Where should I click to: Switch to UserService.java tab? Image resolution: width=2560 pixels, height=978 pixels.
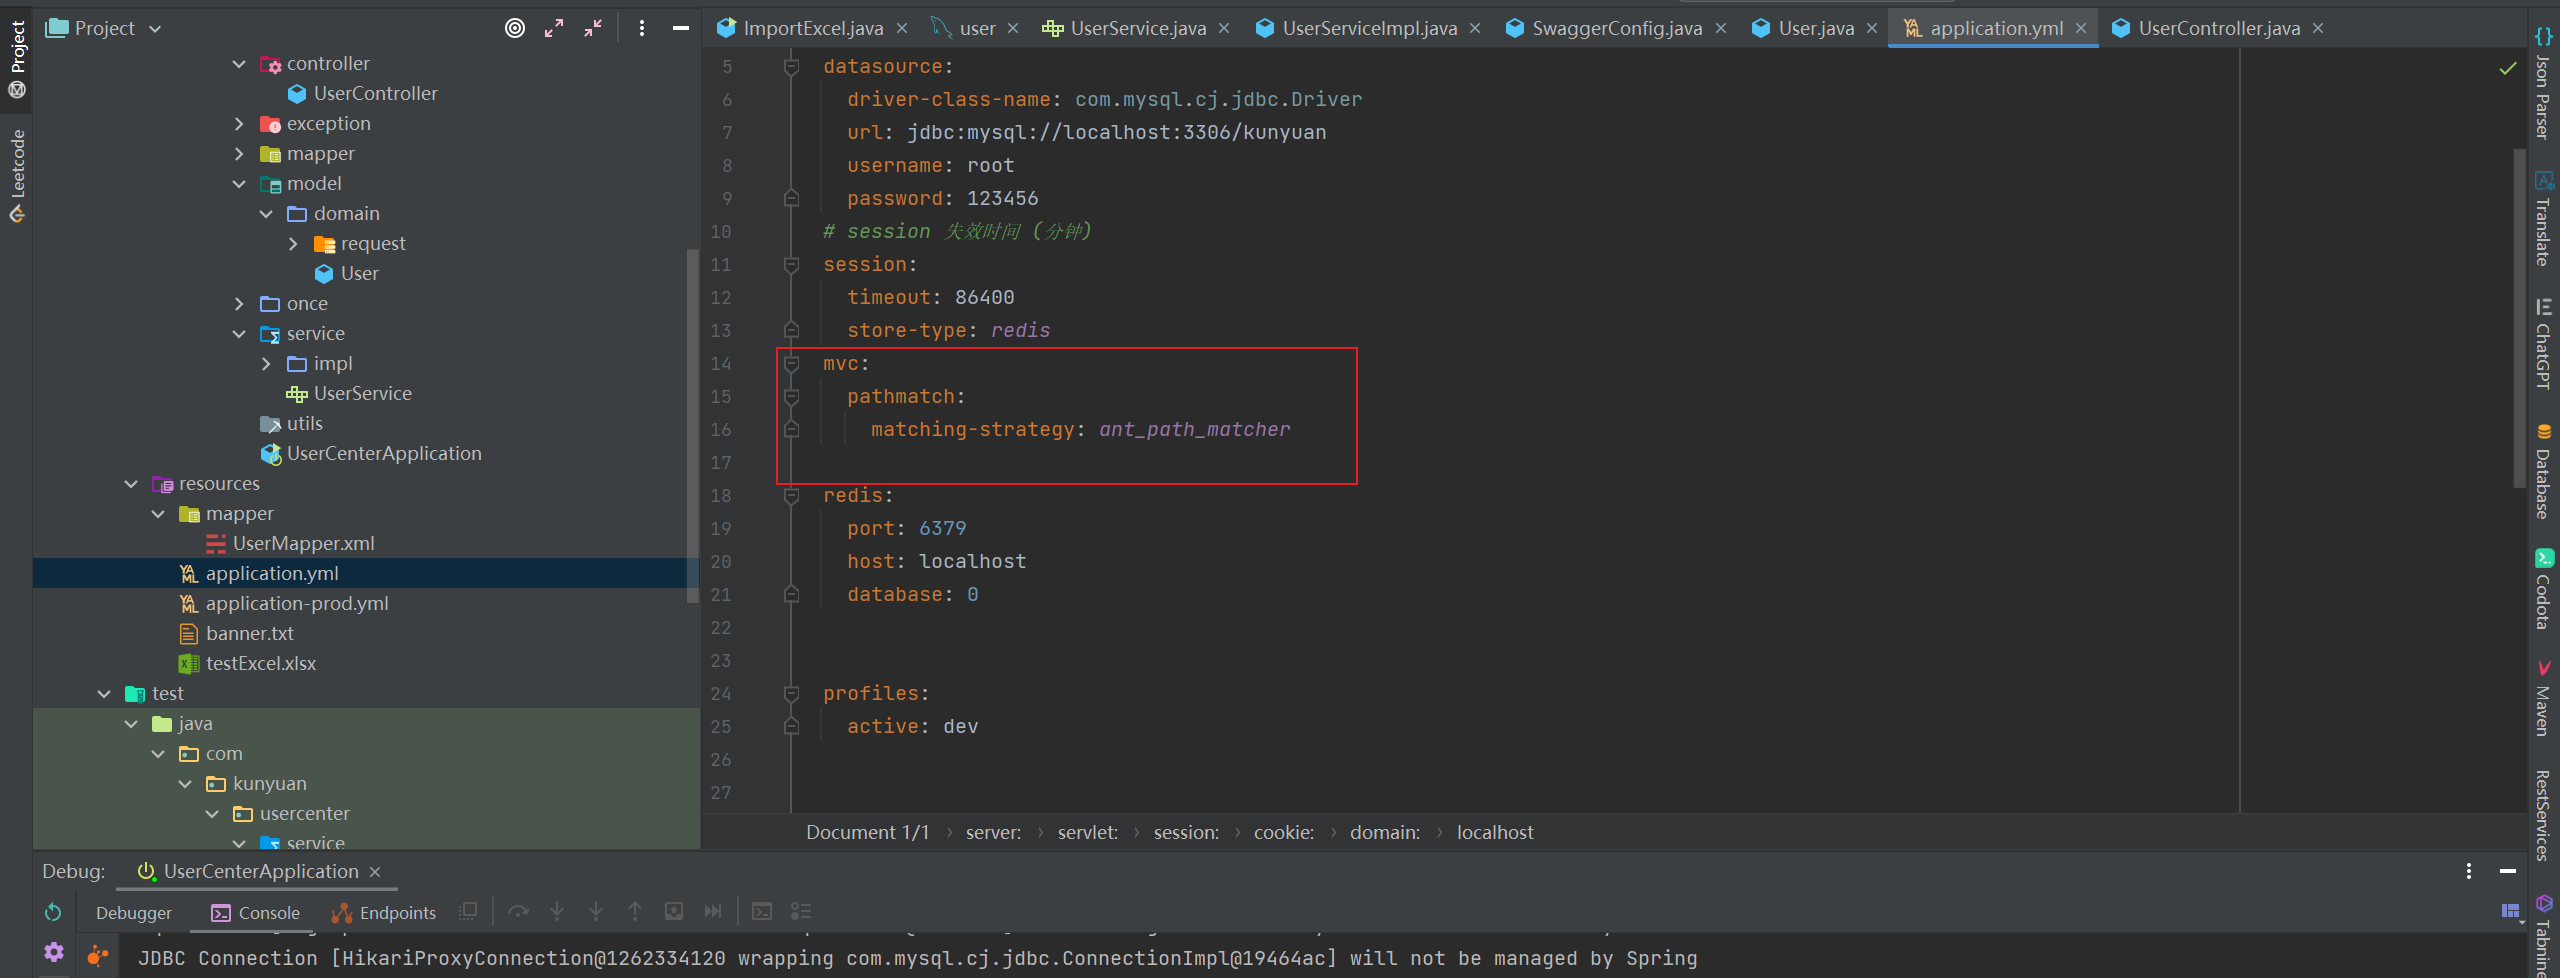click(1138, 28)
